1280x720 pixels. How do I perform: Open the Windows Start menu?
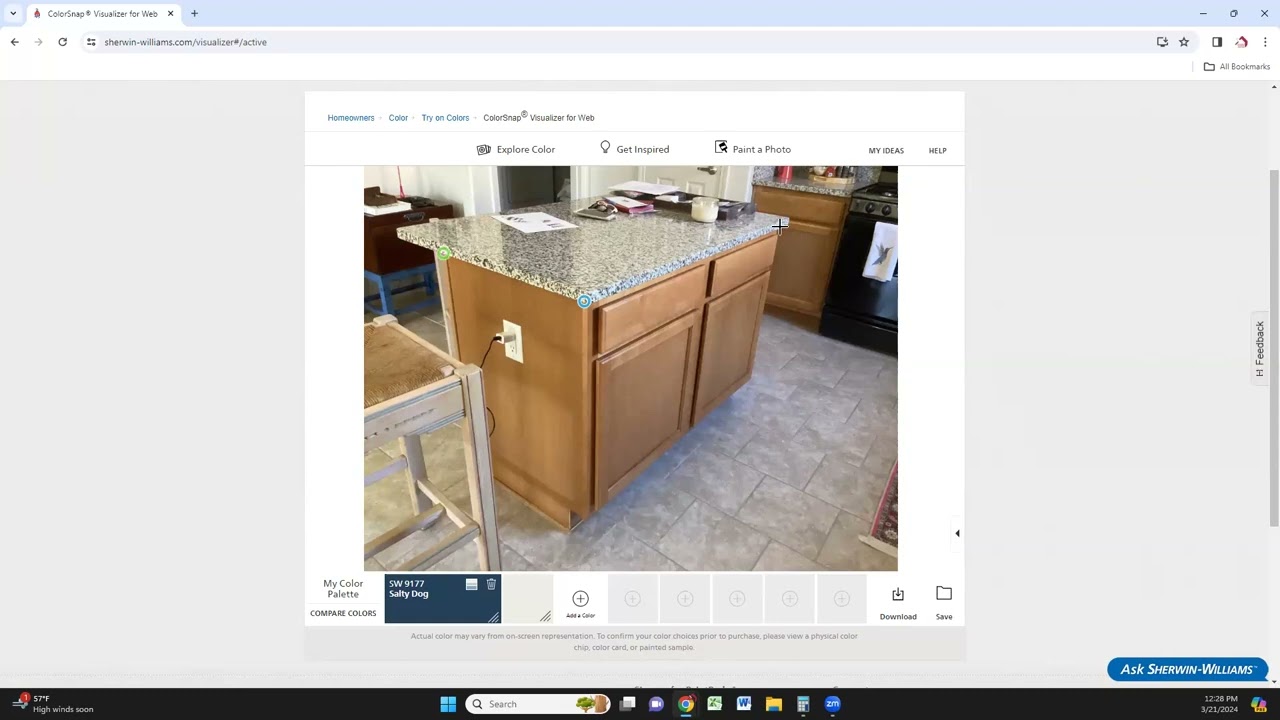tap(448, 704)
